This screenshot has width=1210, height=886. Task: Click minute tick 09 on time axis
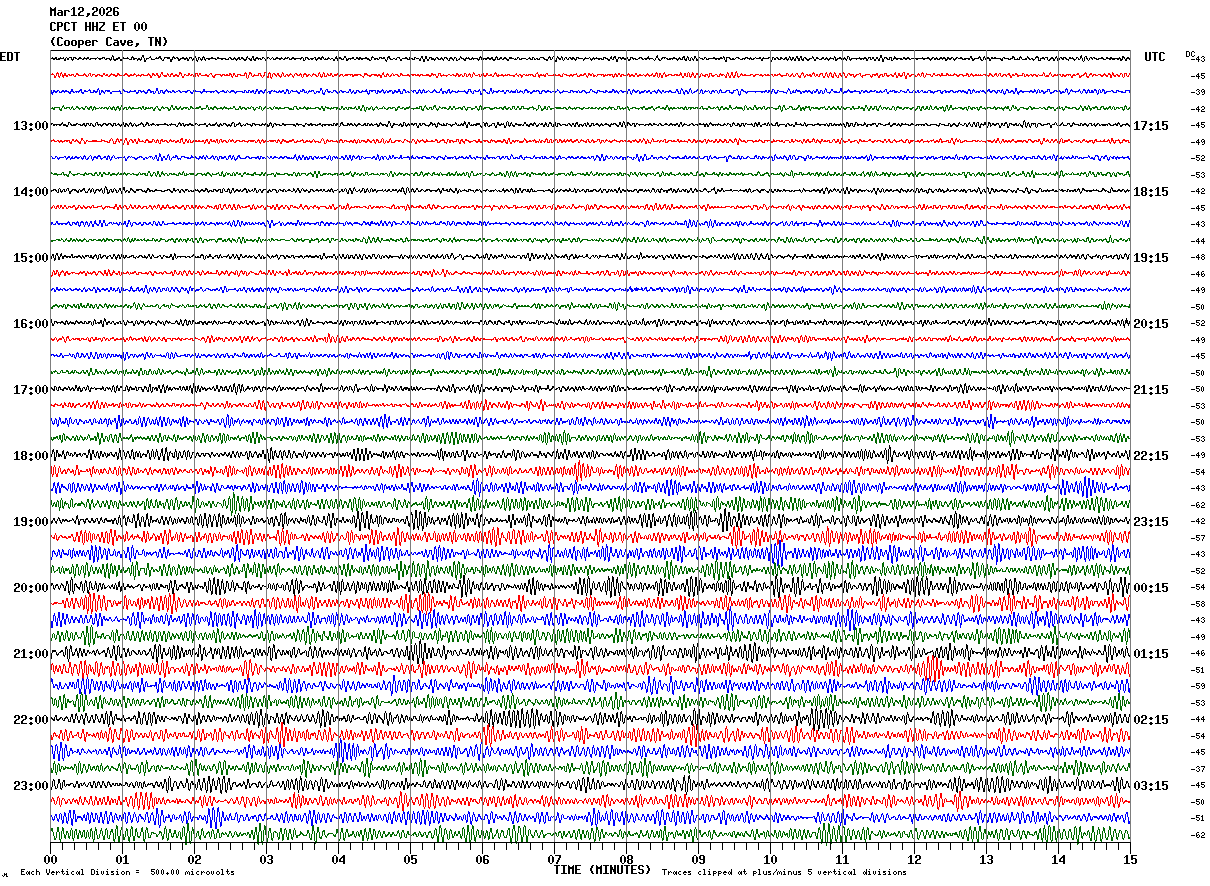[x=699, y=859]
